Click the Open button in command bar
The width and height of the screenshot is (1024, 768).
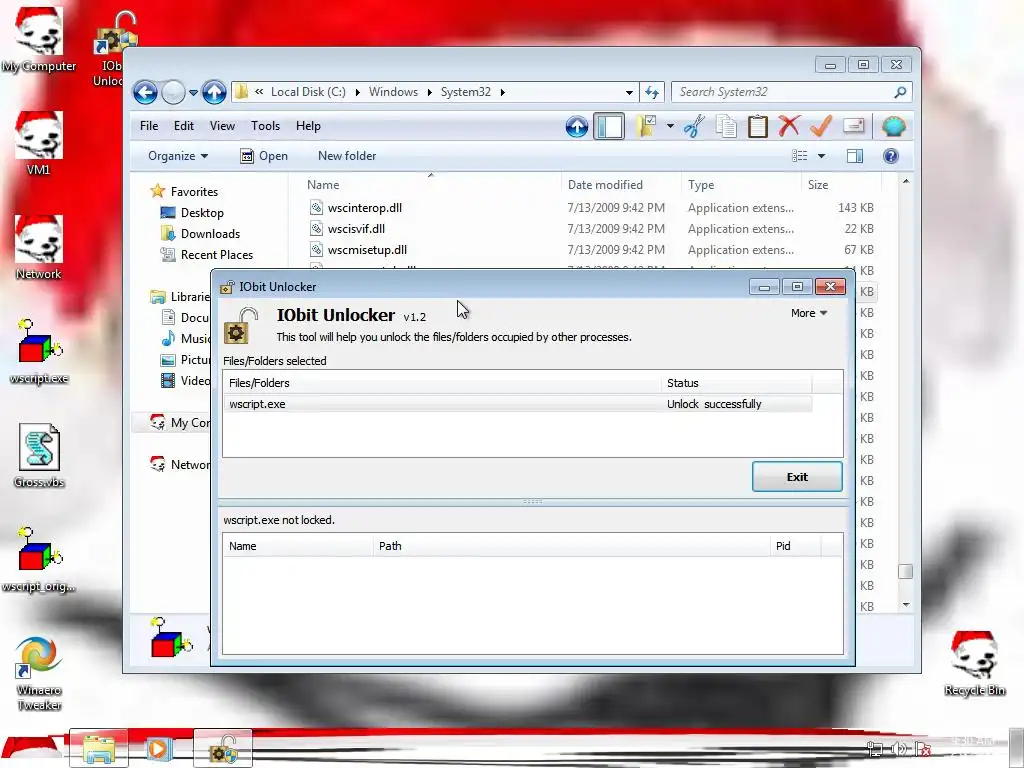click(x=264, y=156)
